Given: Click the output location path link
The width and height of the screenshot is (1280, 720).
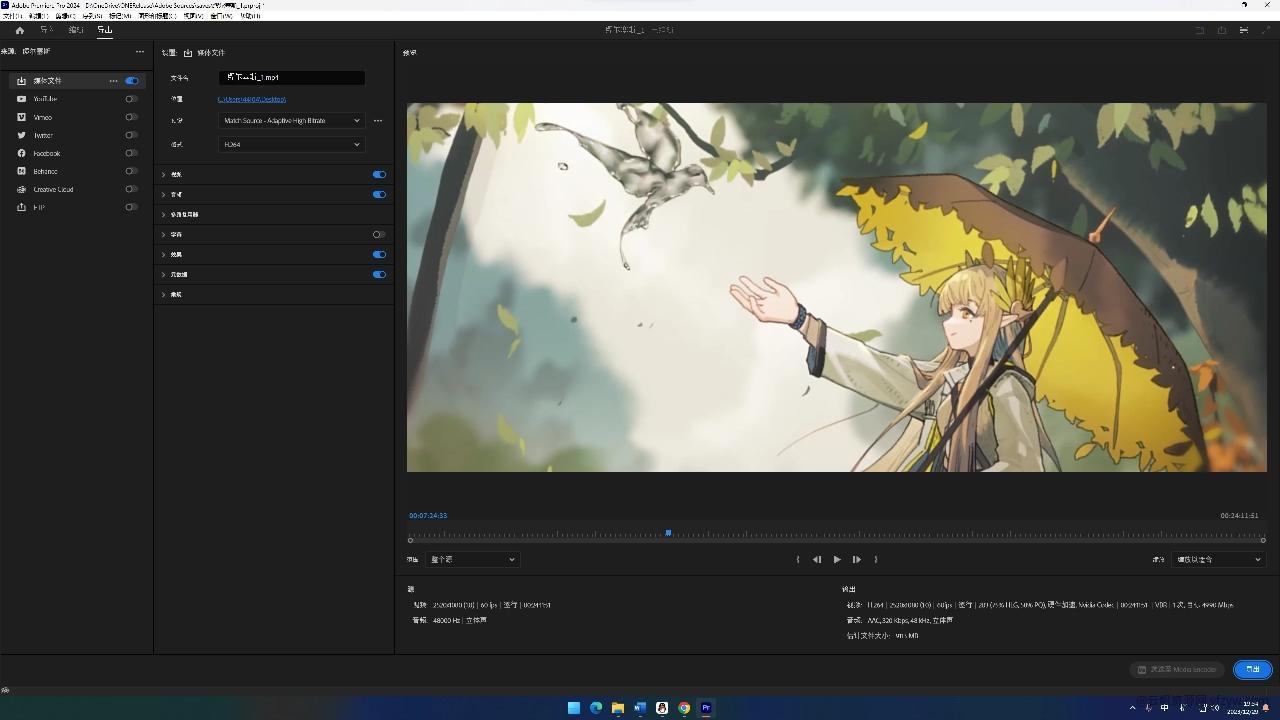Looking at the screenshot, I should [252, 99].
